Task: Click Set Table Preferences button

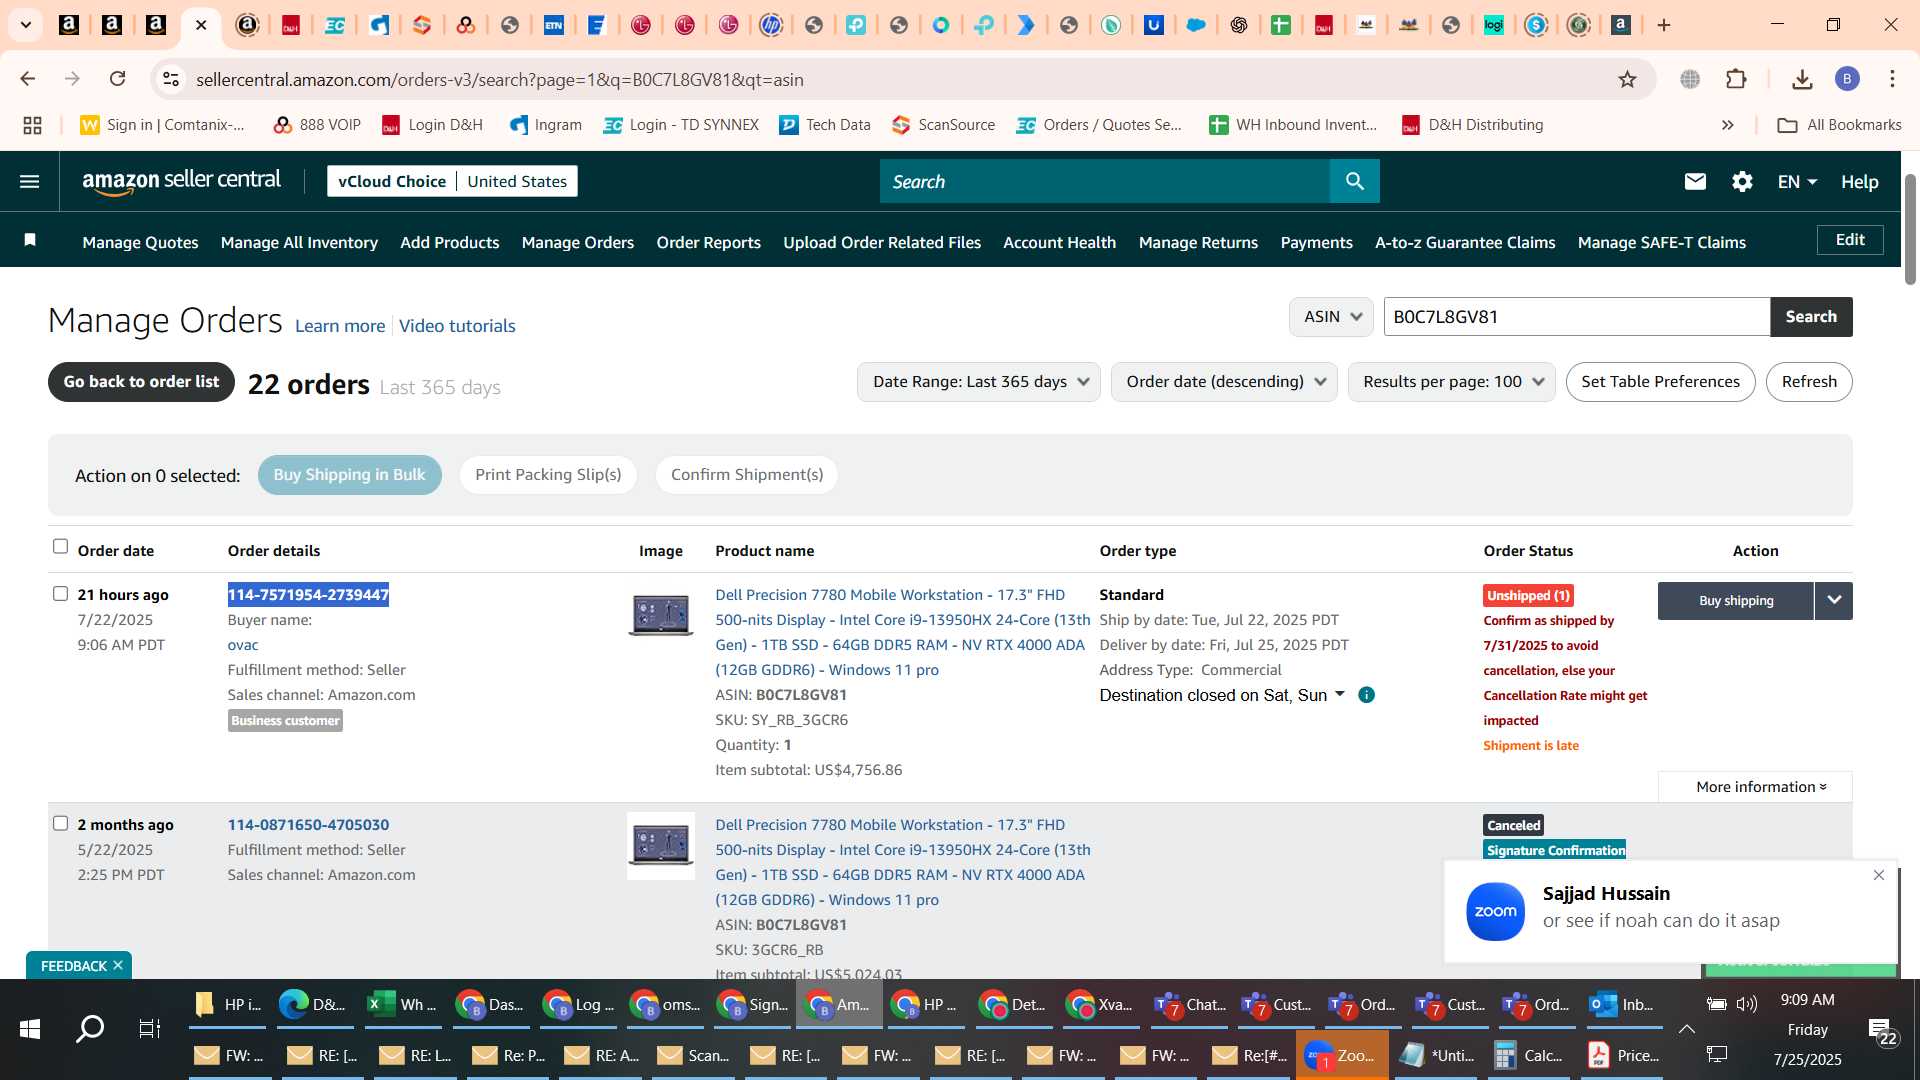Action: click(x=1660, y=382)
